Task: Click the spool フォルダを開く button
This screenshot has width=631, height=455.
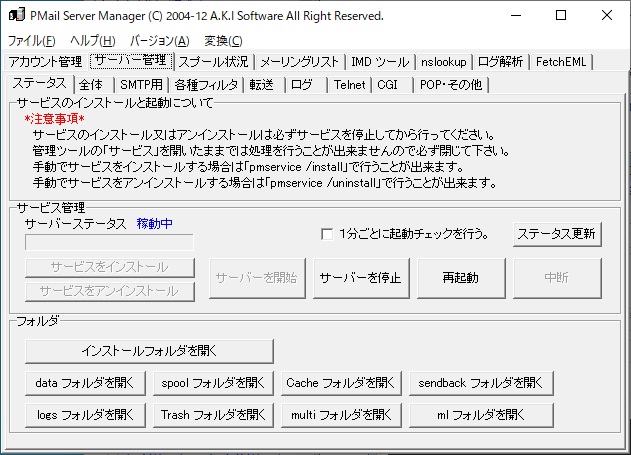Action: pos(213,383)
